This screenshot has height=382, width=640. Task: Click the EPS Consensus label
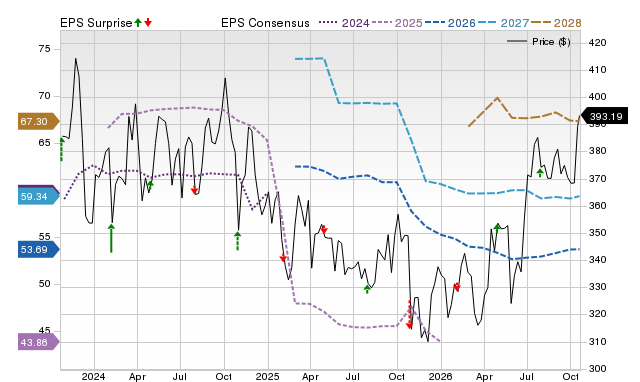[x=265, y=23]
